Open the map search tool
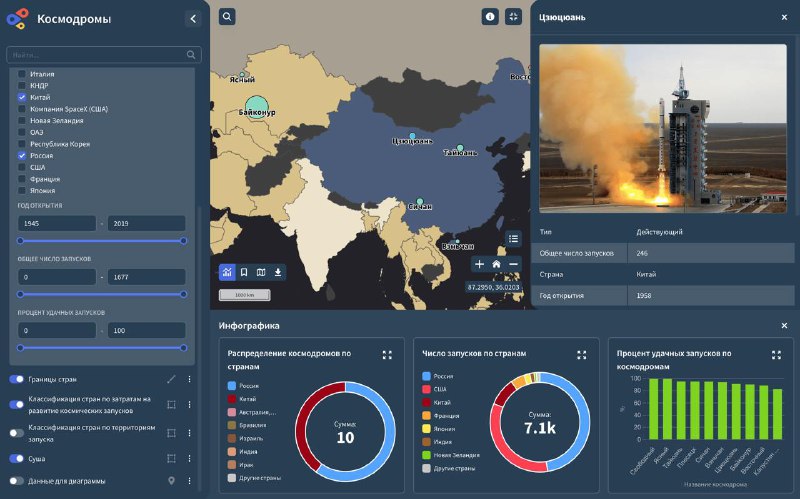Screen dimensions: 800x499 [x=227, y=17]
